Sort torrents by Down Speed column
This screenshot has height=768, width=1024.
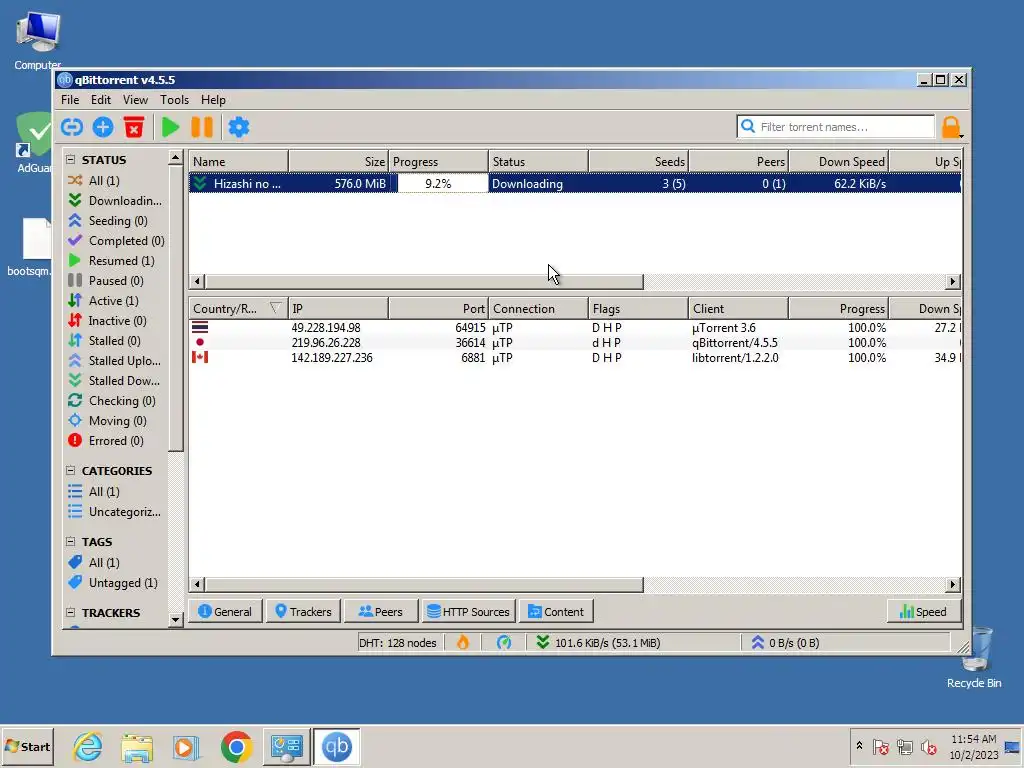[x=839, y=162]
